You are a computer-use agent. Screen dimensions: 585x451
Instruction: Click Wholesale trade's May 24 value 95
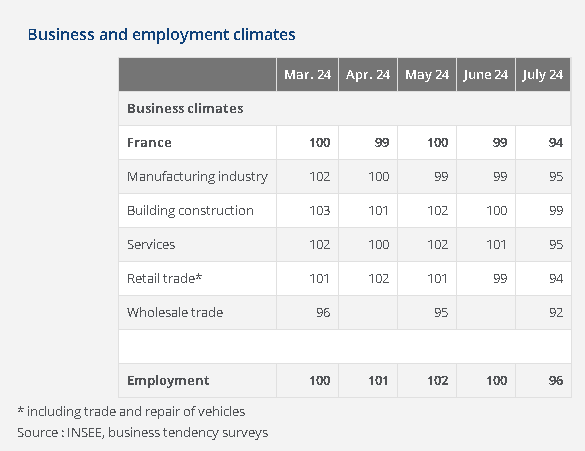441,313
